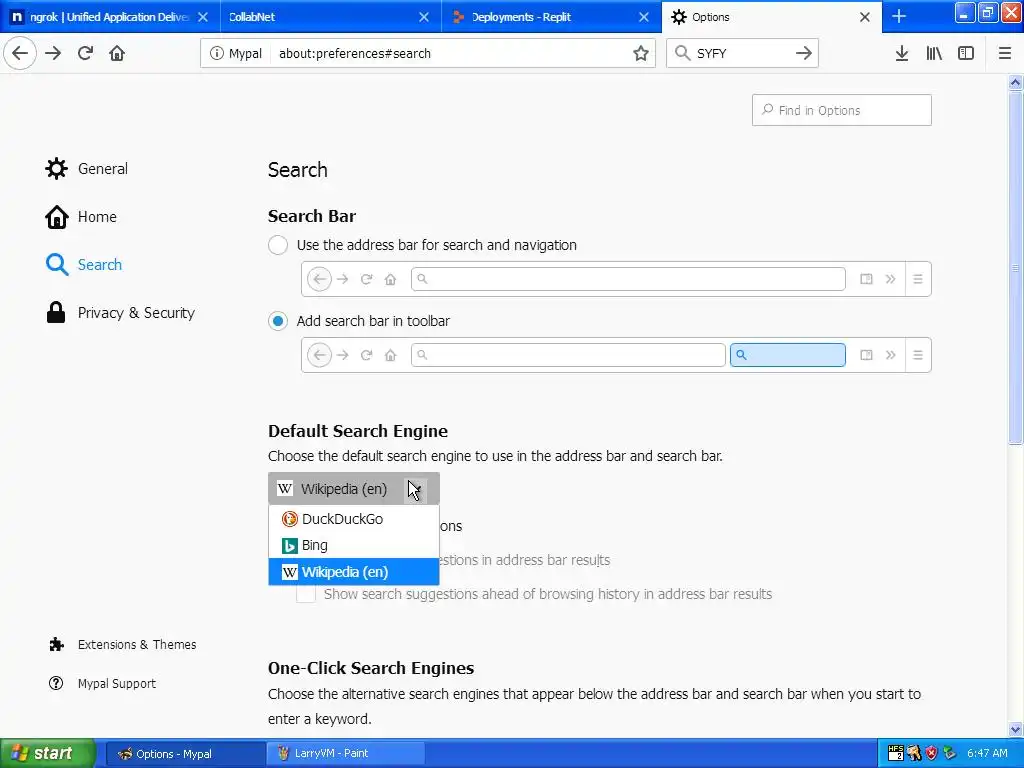Click the HFS tray icon
1024x768 pixels.
click(895, 753)
